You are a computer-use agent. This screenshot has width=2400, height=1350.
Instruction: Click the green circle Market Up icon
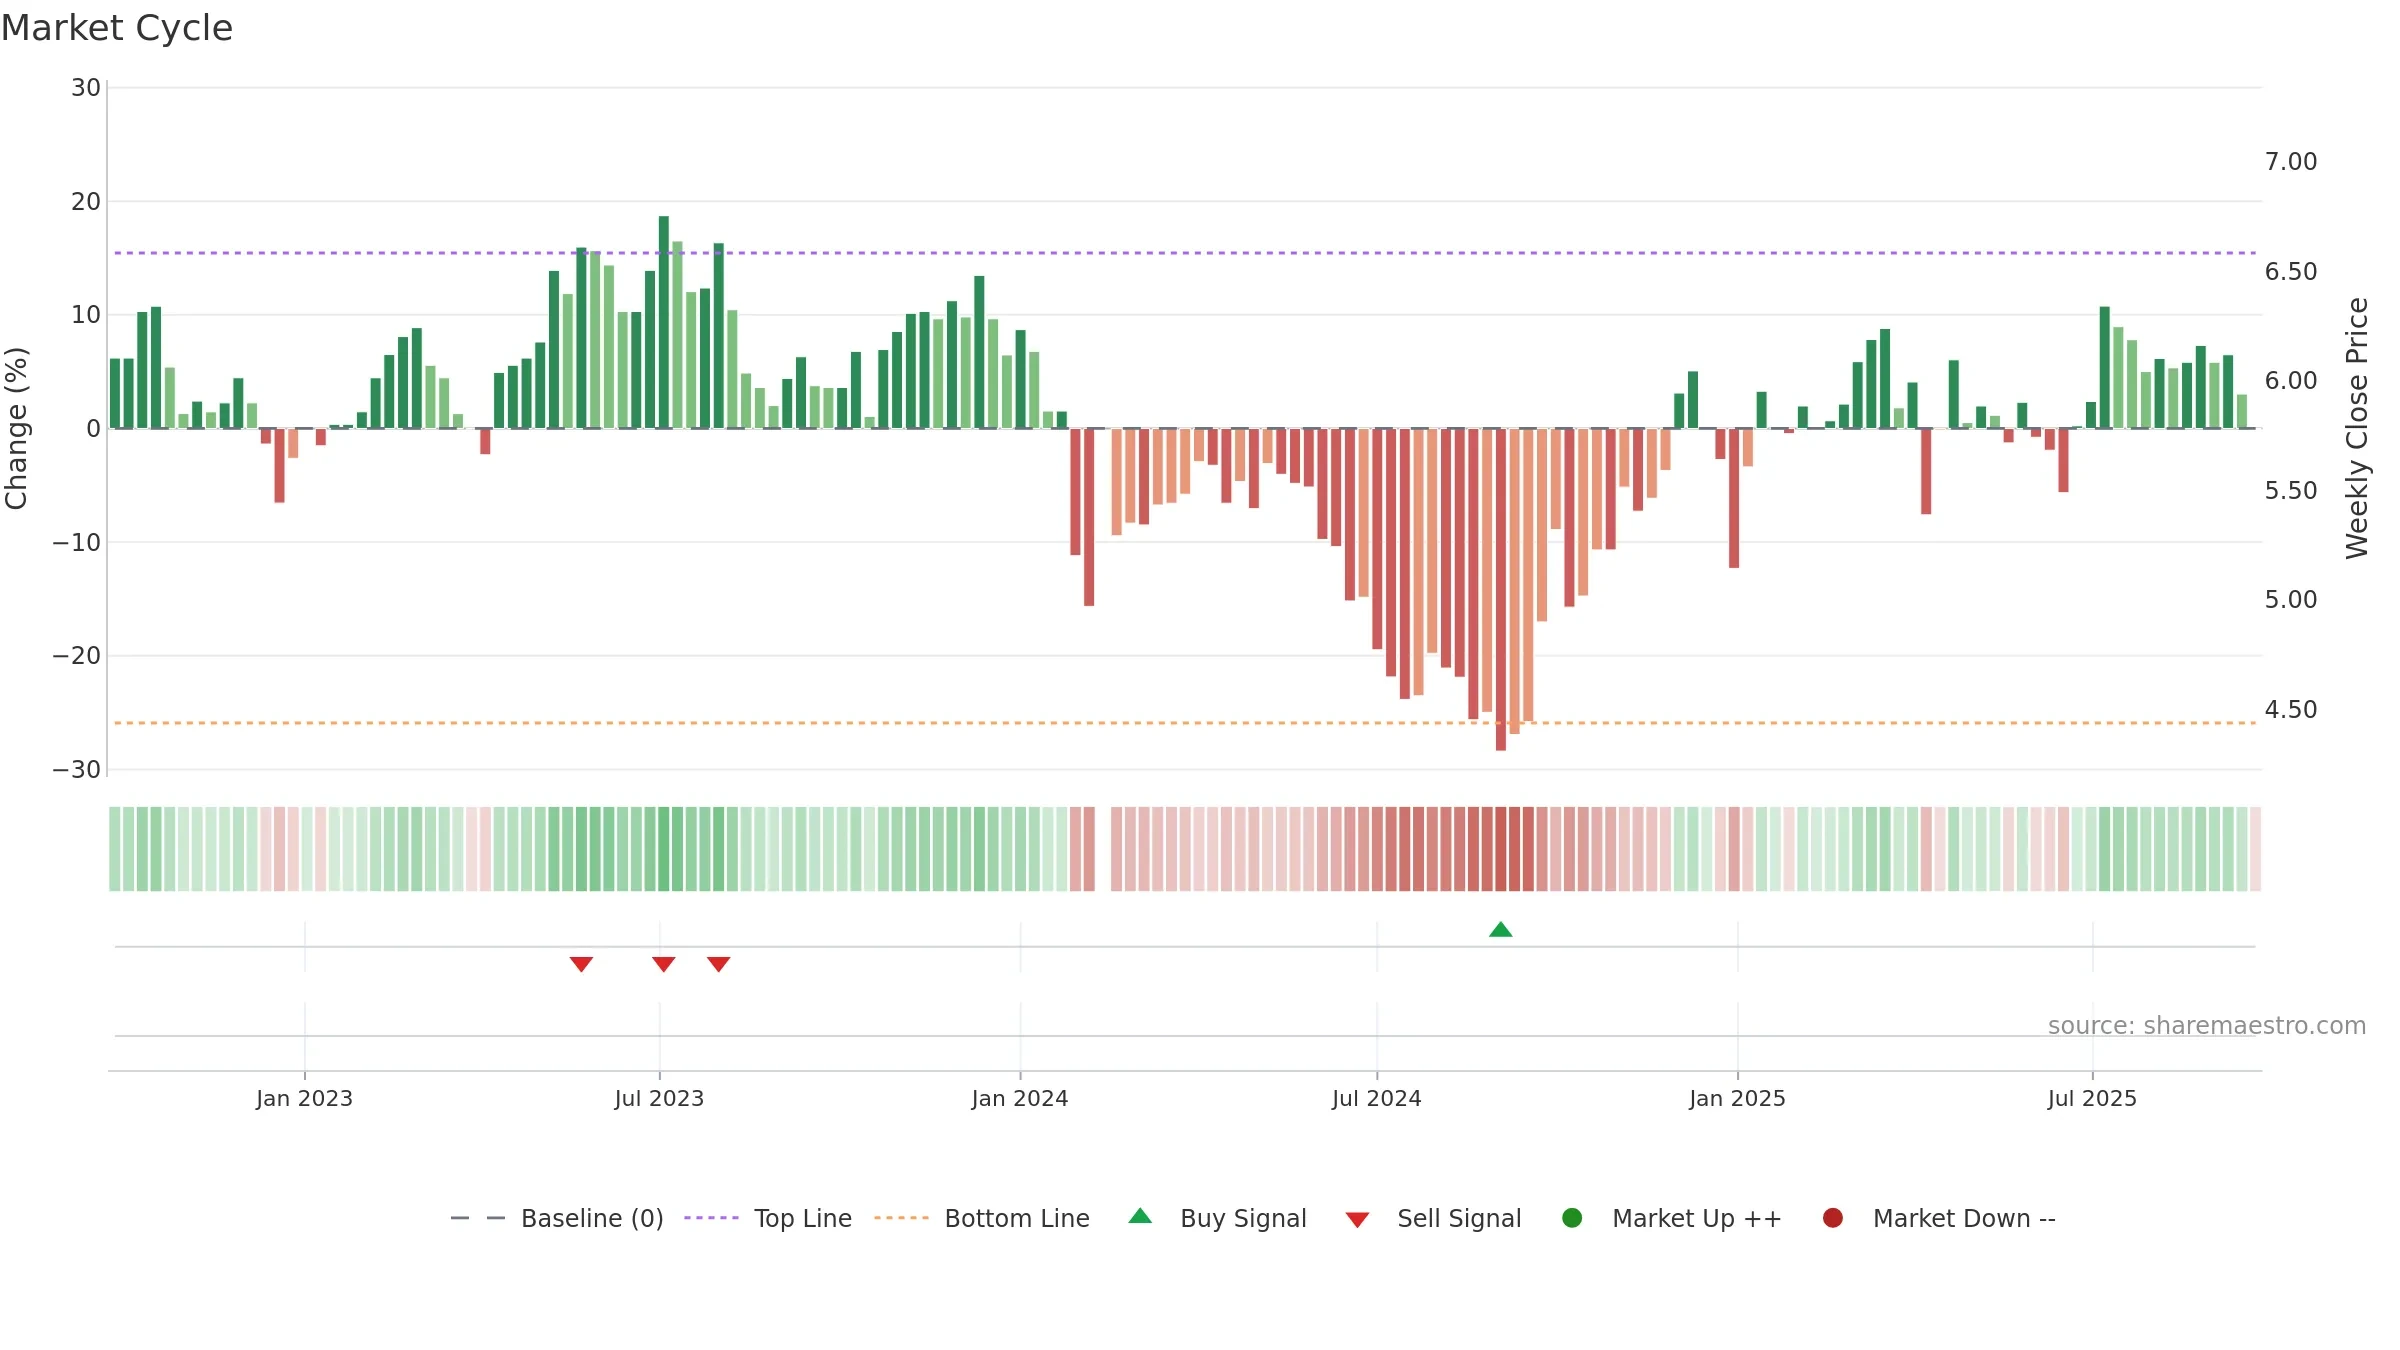click(1572, 1218)
